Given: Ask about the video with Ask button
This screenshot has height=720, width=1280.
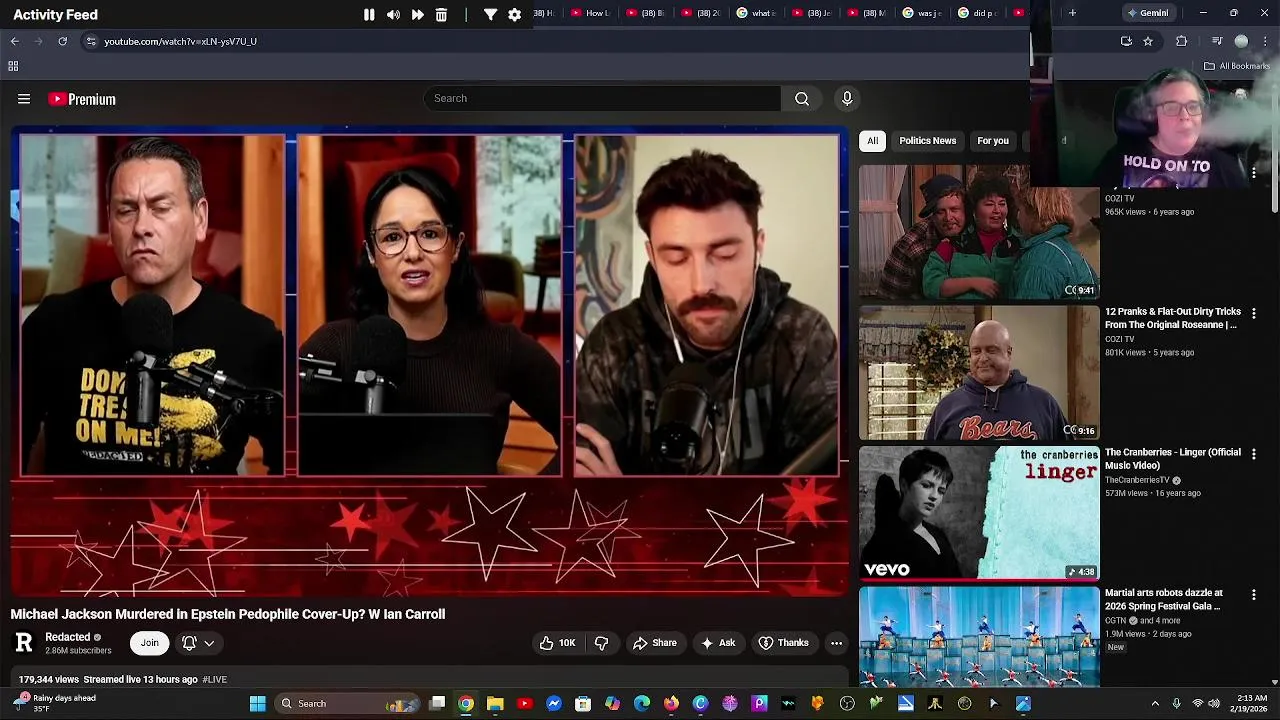Looking at the screenshot, I should click(718, 643).
